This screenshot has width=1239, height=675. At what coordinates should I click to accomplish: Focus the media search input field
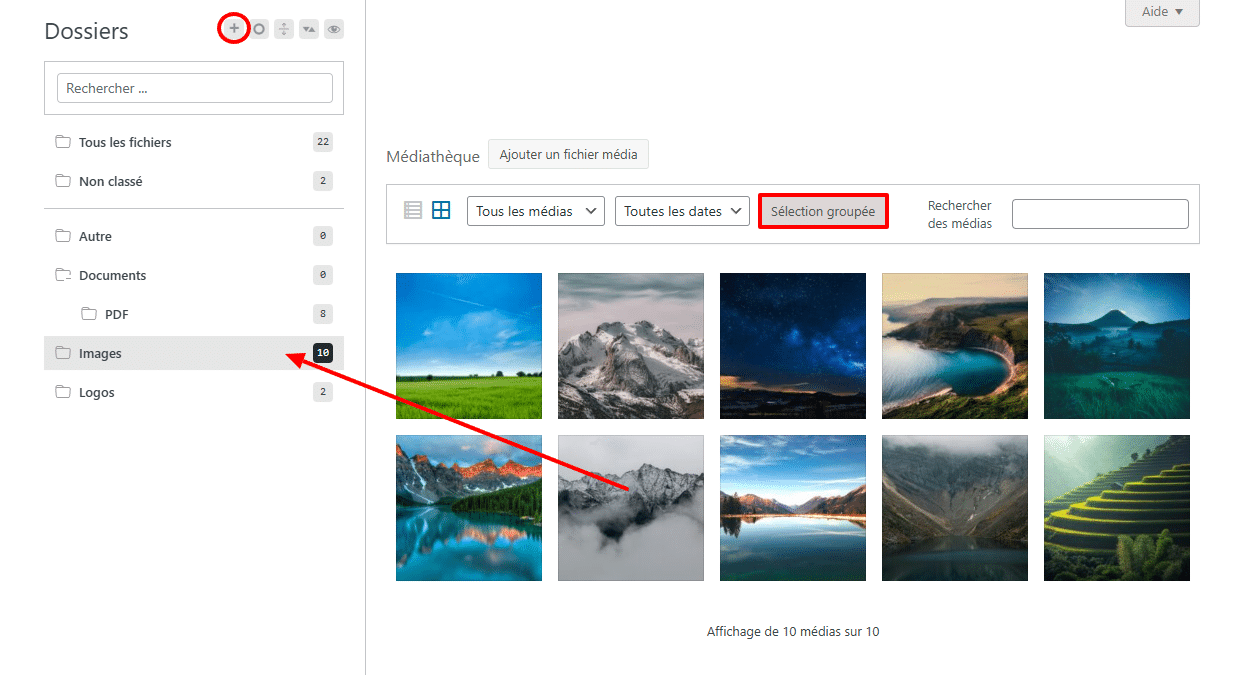click(x=1099, y=214)
